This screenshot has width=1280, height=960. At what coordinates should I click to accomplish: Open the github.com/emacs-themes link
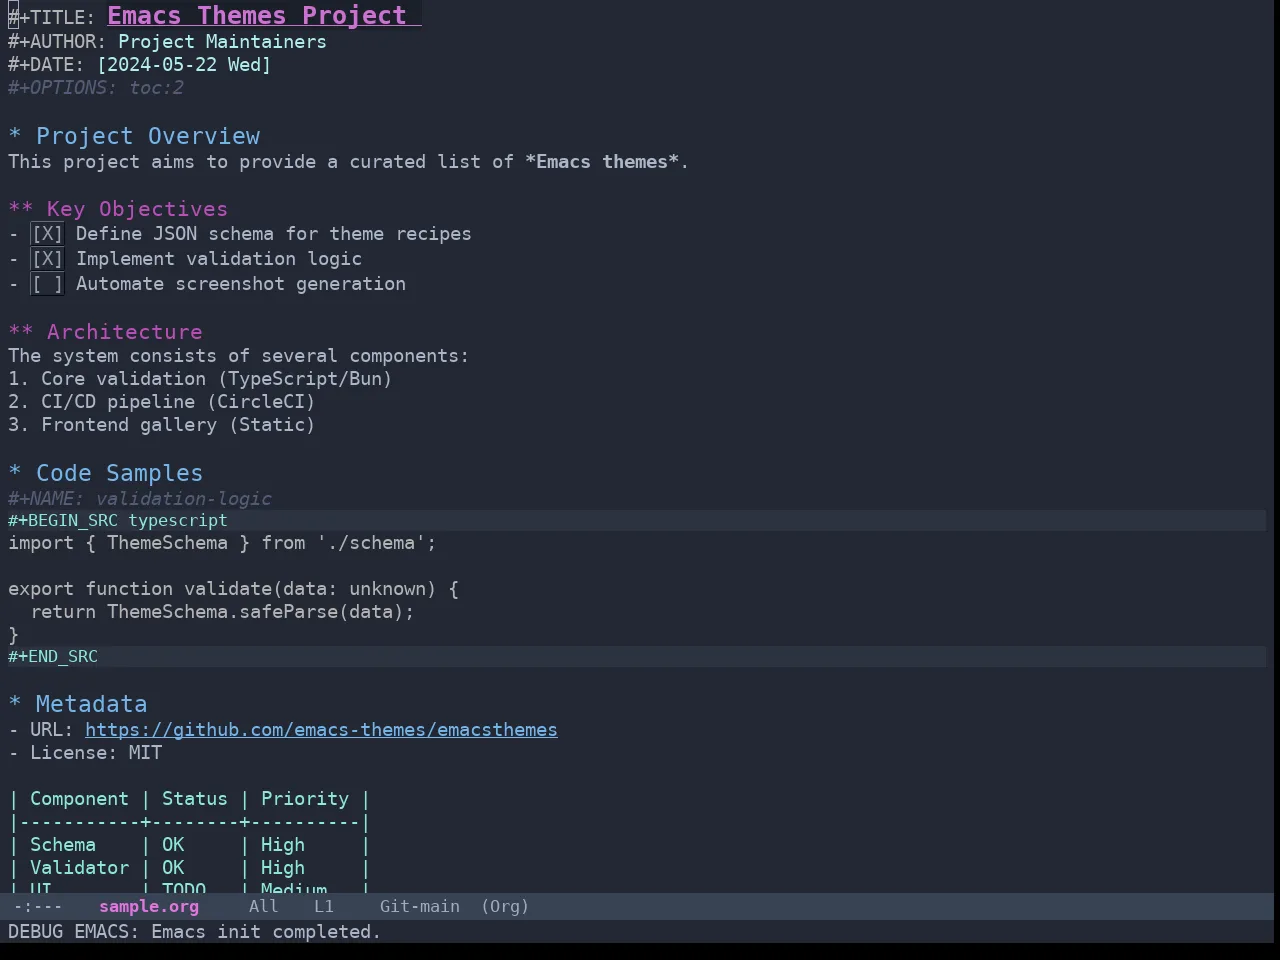coord(321,730)
